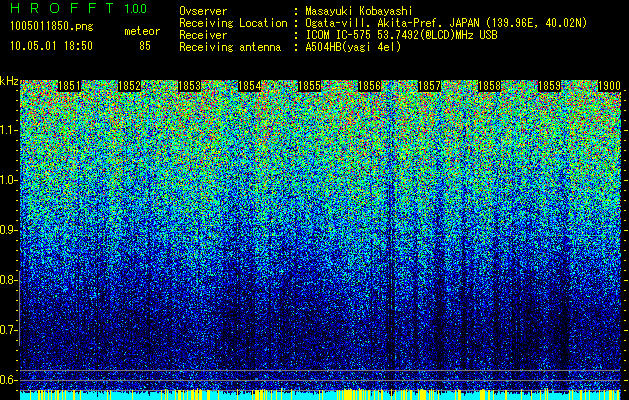629x400 pixels.
Task: Click the HROFFT 1.0.0 title text
Action: point(79,8)
